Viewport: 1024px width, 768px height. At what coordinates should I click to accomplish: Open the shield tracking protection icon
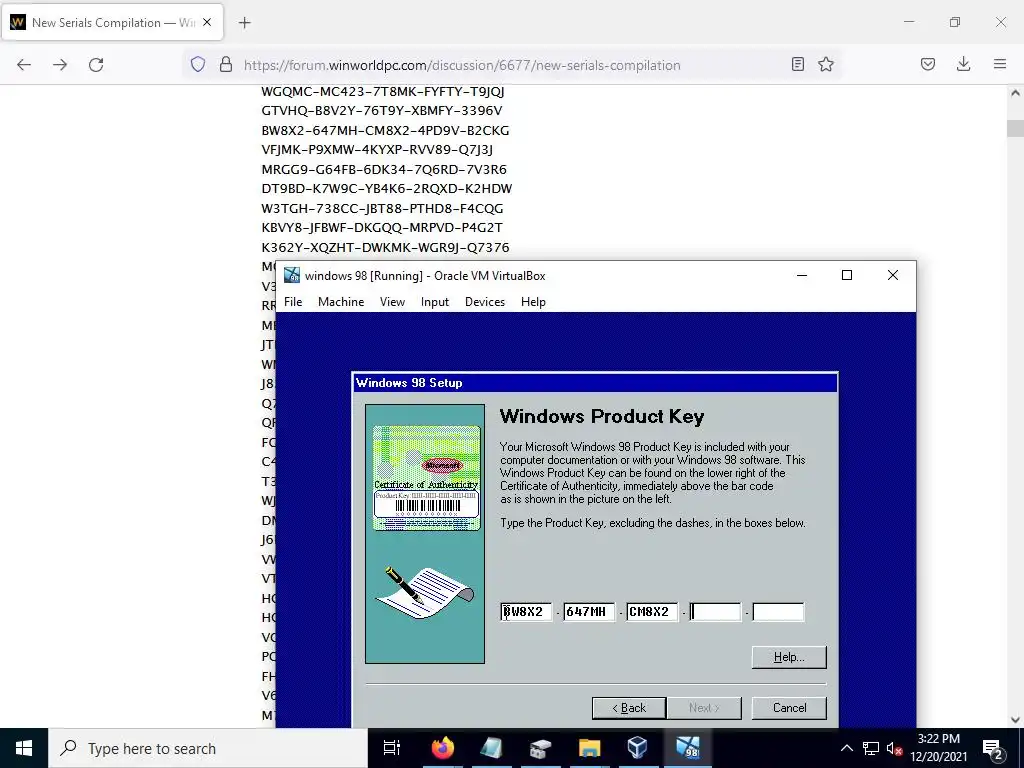point(198,64)
